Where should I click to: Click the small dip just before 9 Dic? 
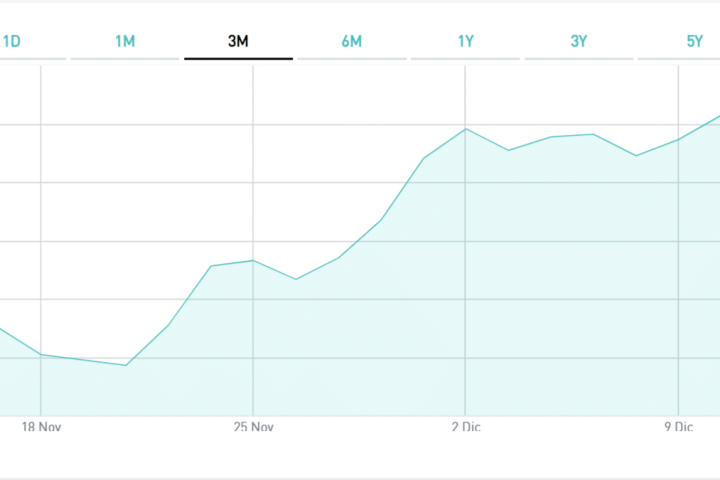[636, 155]
